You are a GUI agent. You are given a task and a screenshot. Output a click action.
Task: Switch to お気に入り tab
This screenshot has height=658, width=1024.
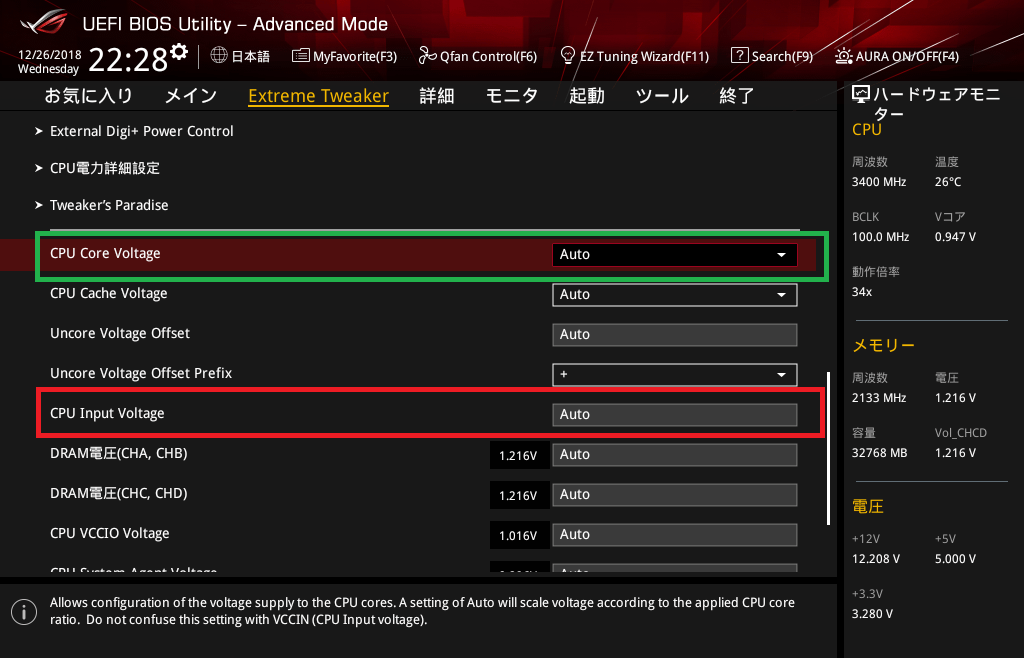click(x=89, y=95)
